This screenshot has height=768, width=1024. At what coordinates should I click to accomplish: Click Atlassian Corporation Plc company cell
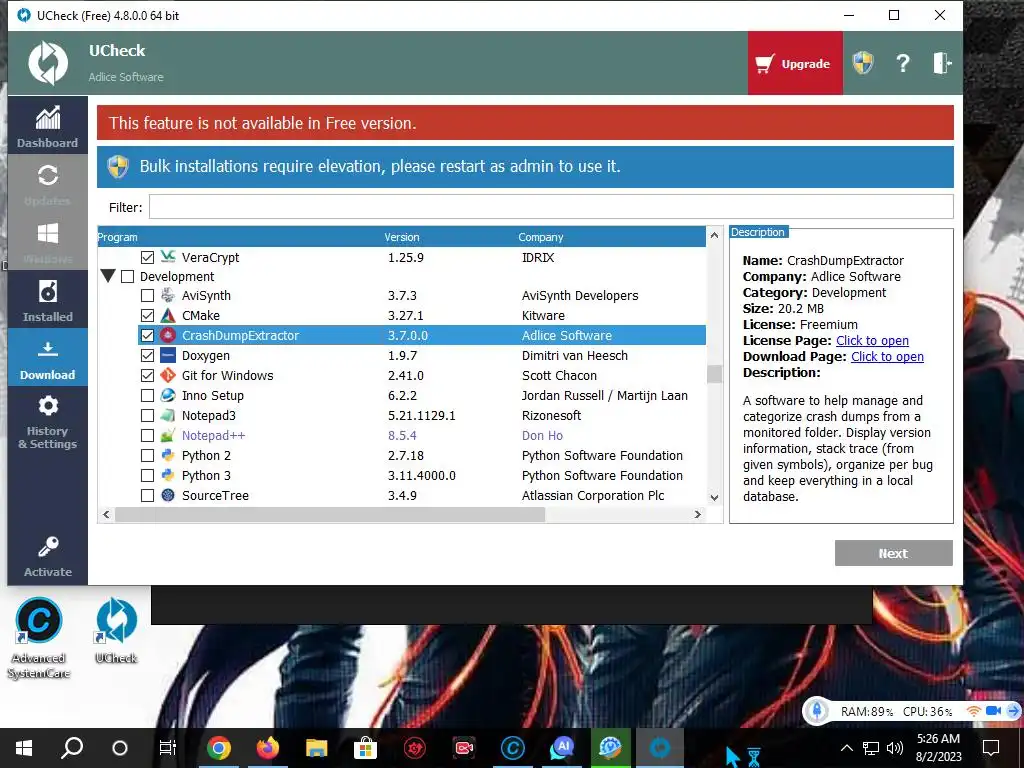pyautogui.click(x=593, y=496)
